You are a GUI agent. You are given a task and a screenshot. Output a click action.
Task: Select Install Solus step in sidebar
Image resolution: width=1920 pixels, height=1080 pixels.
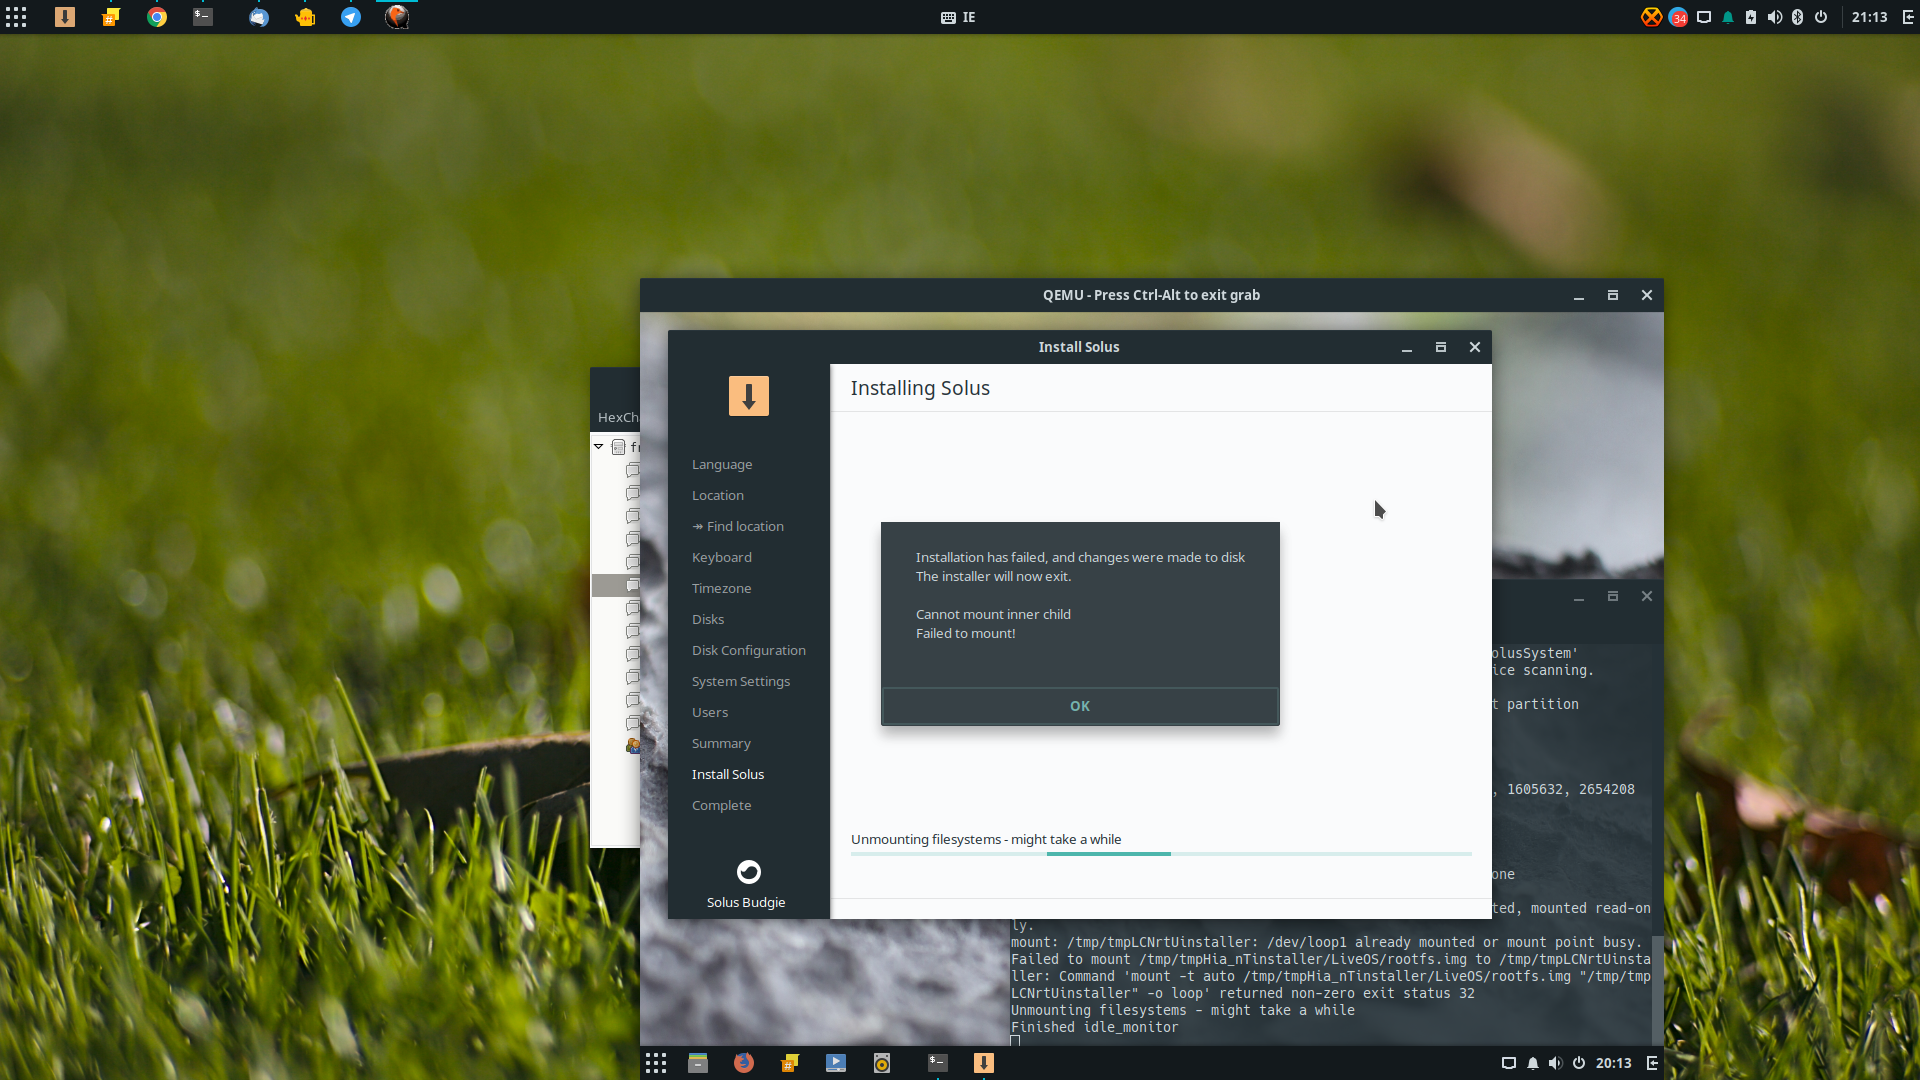[x=728, y=775]
